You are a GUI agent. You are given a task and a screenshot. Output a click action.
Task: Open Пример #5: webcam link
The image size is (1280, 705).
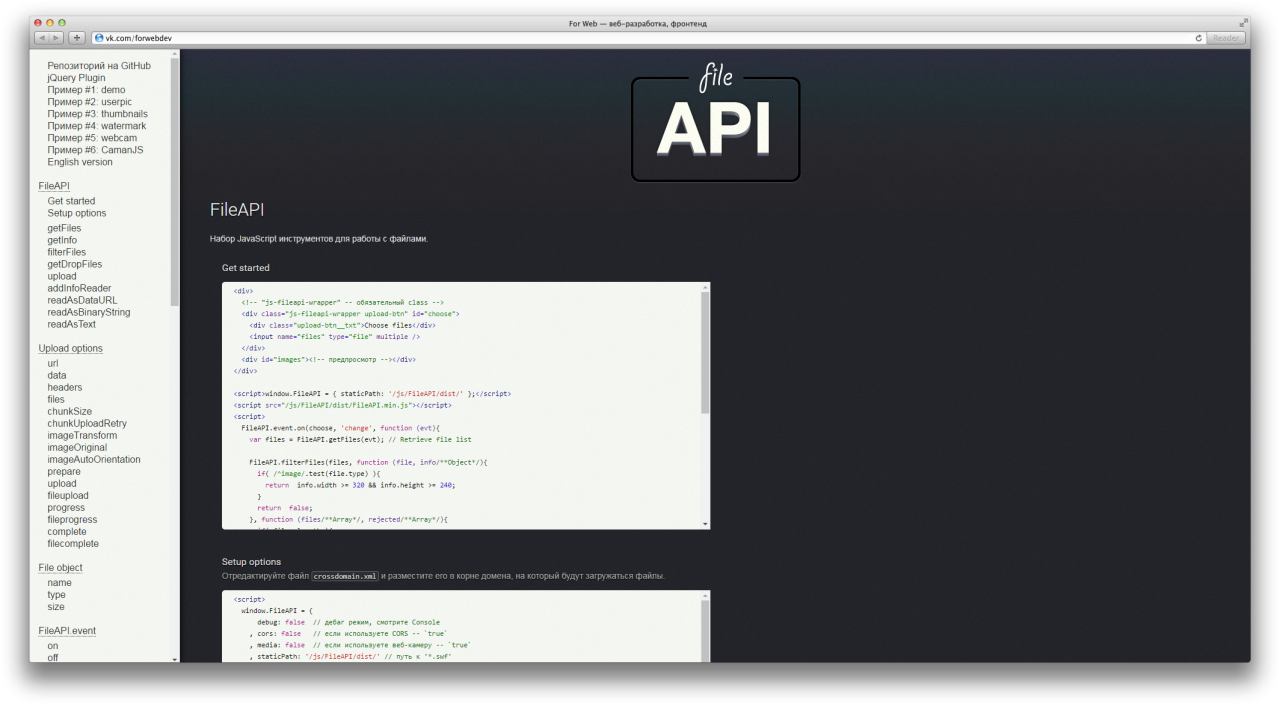click(92, 138)
